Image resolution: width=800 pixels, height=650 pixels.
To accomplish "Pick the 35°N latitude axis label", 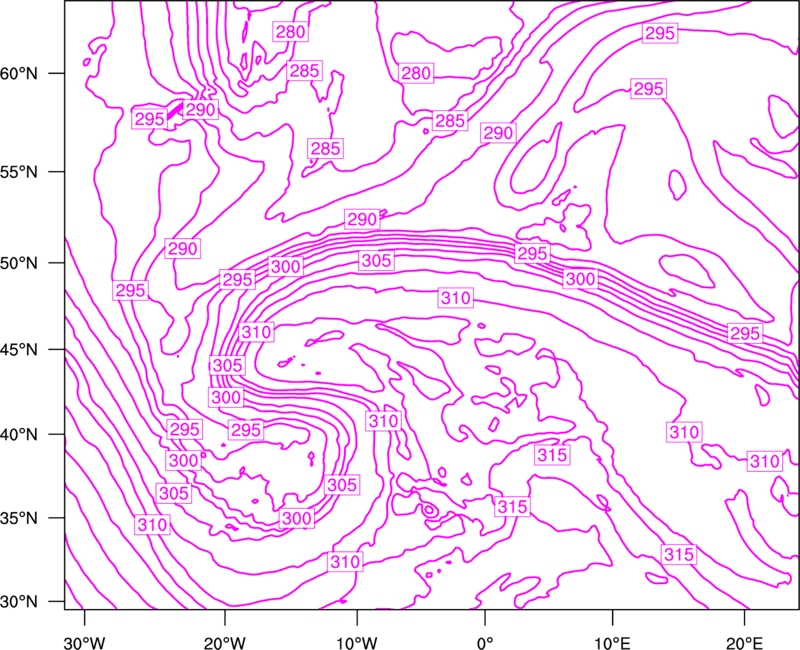I will pos(19,518).
